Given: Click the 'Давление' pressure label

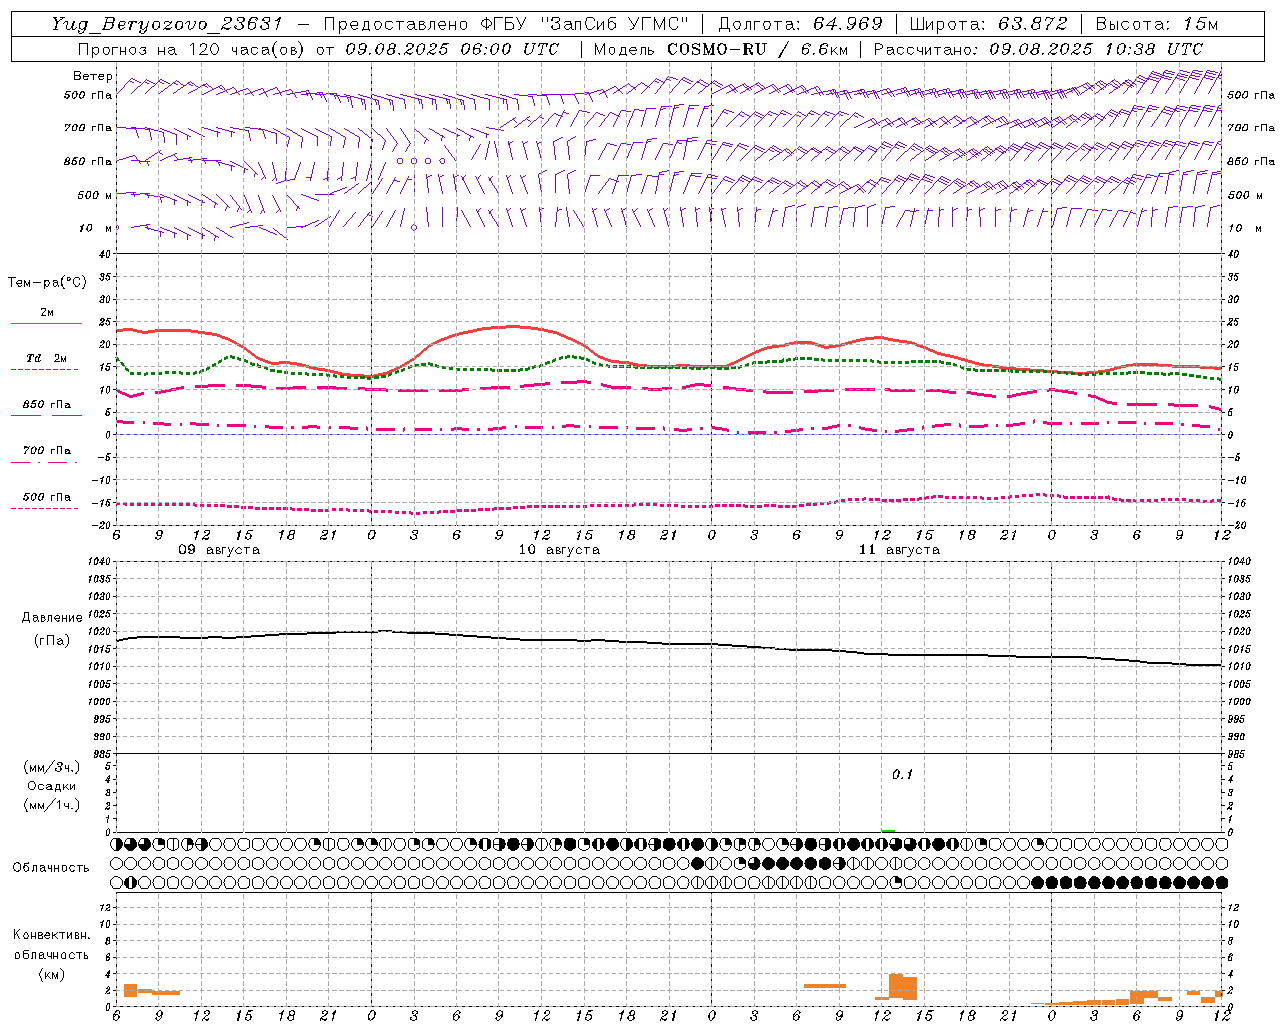Looking at the screenshot, I should [x=52, y=618].
